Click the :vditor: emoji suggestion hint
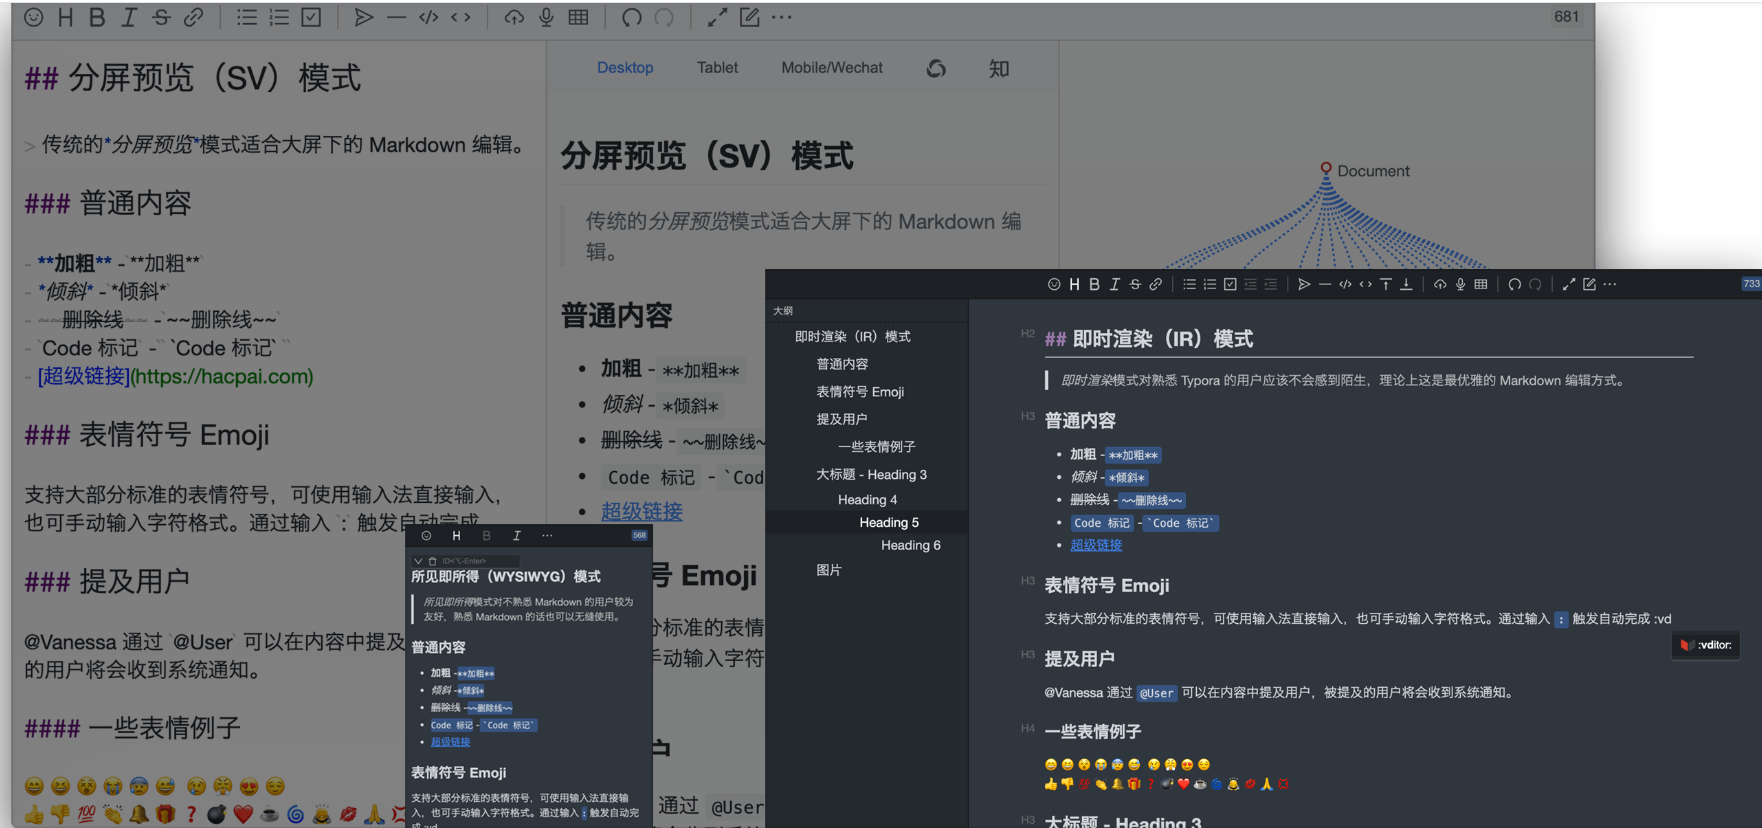Image resolution: width=1762 pixels, height=828 pixels. (x=1706, y=645)
